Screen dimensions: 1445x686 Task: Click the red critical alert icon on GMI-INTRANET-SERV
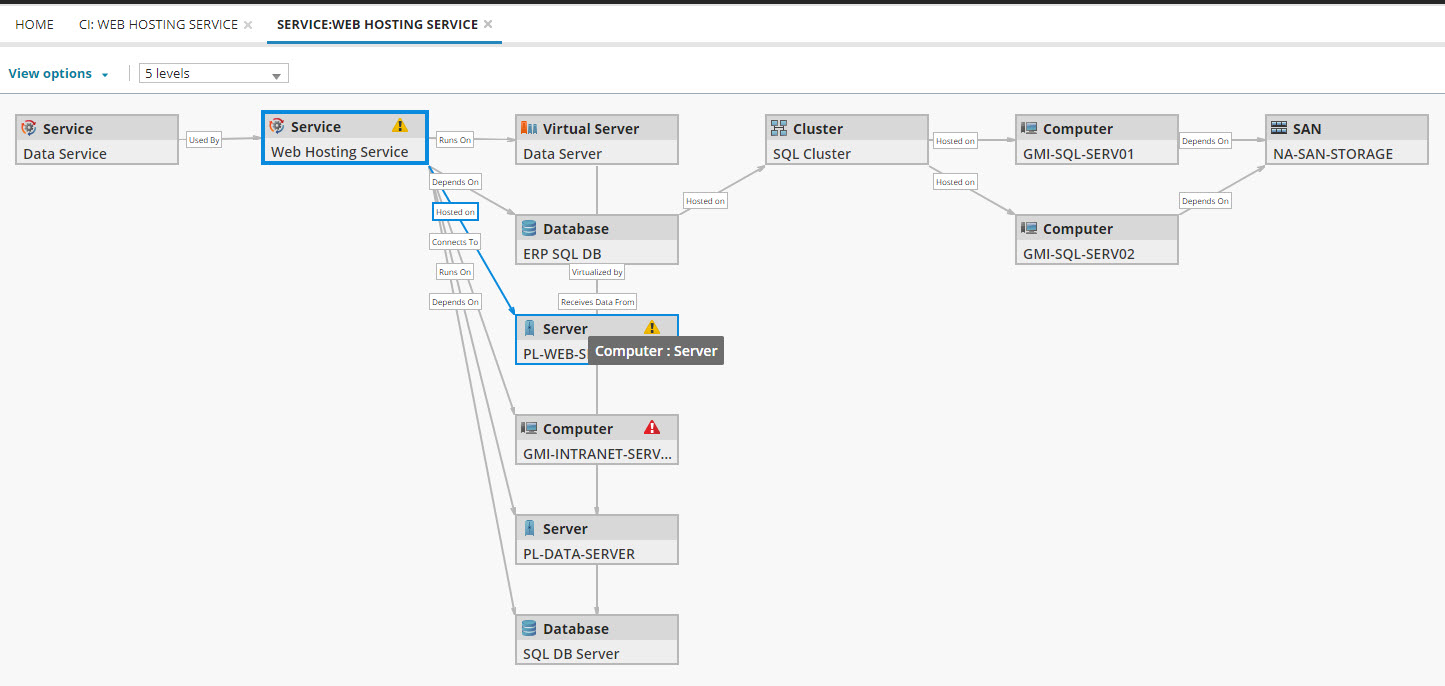point(652,428)
